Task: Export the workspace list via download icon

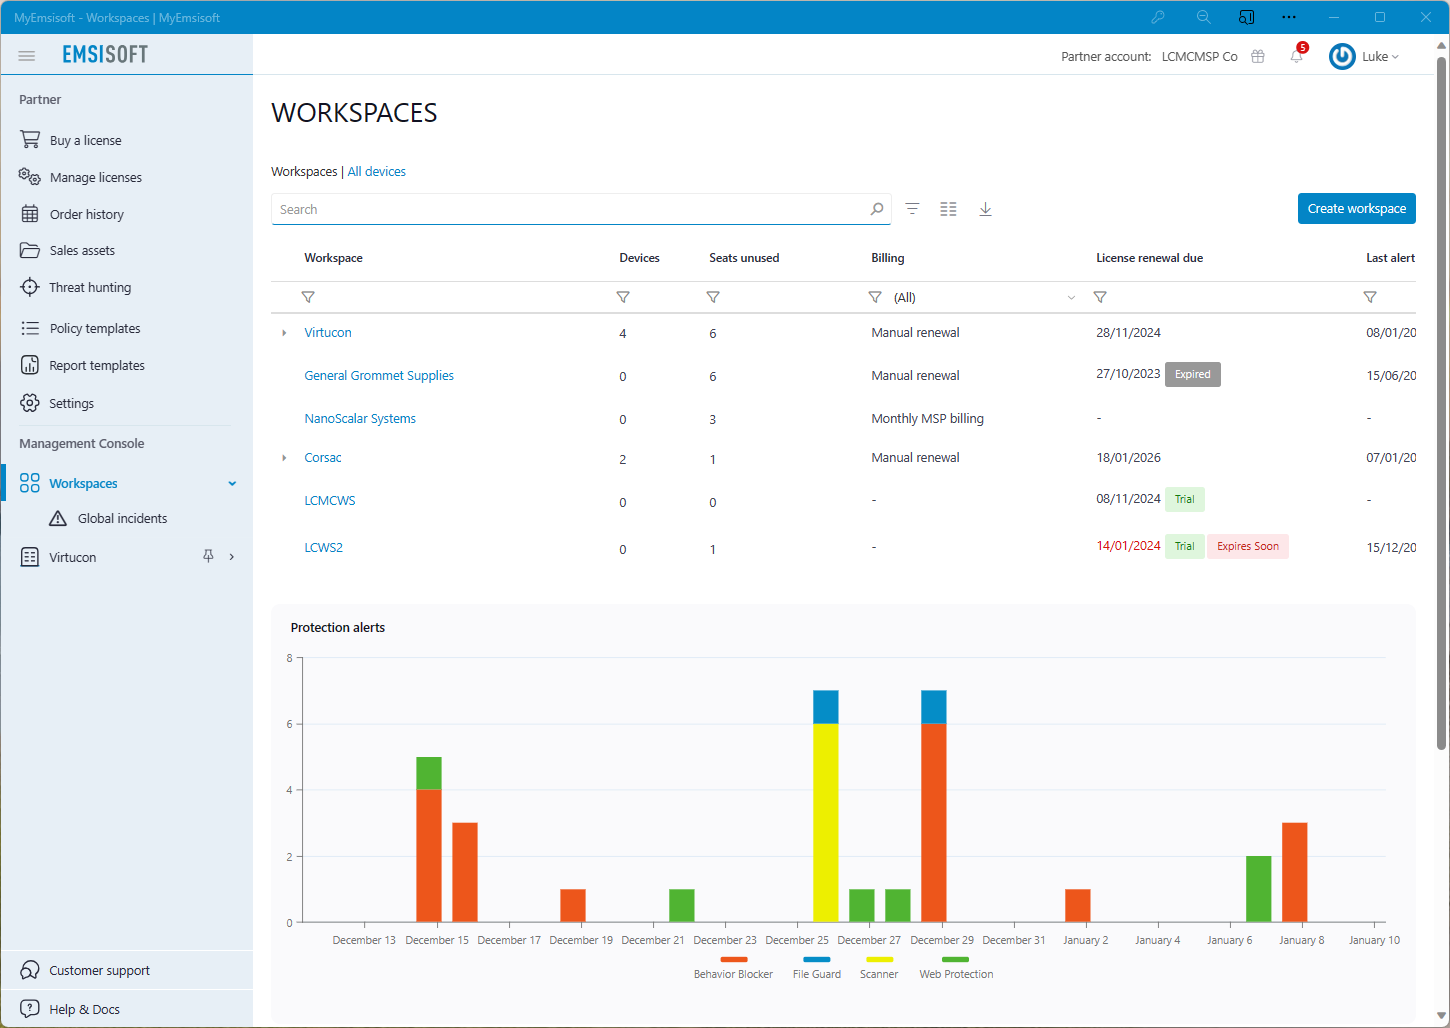Action: tap(985, 209)
